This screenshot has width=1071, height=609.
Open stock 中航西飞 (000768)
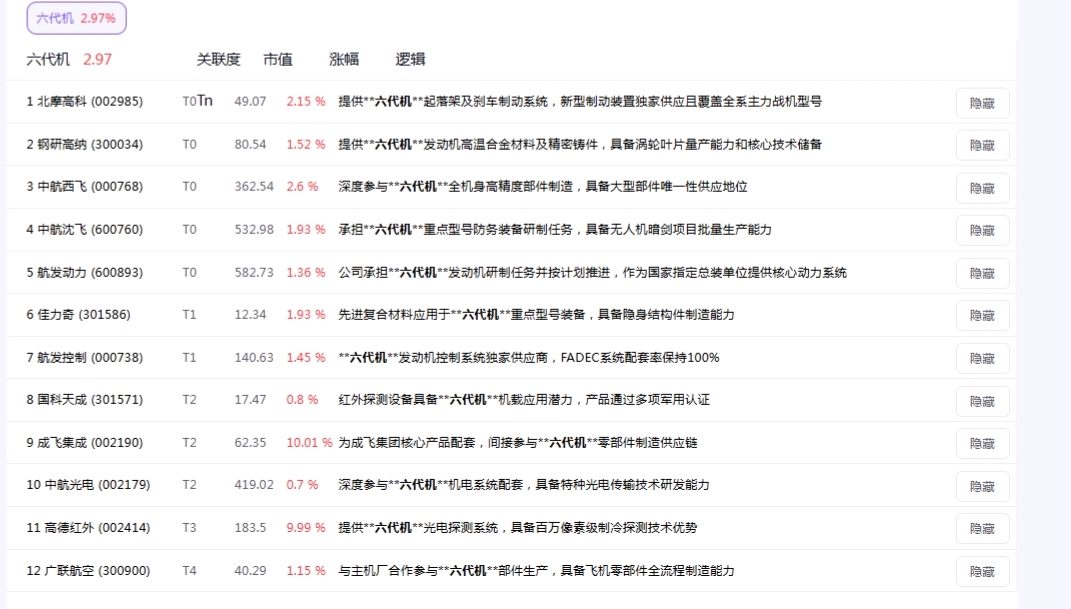coord(85,186)
